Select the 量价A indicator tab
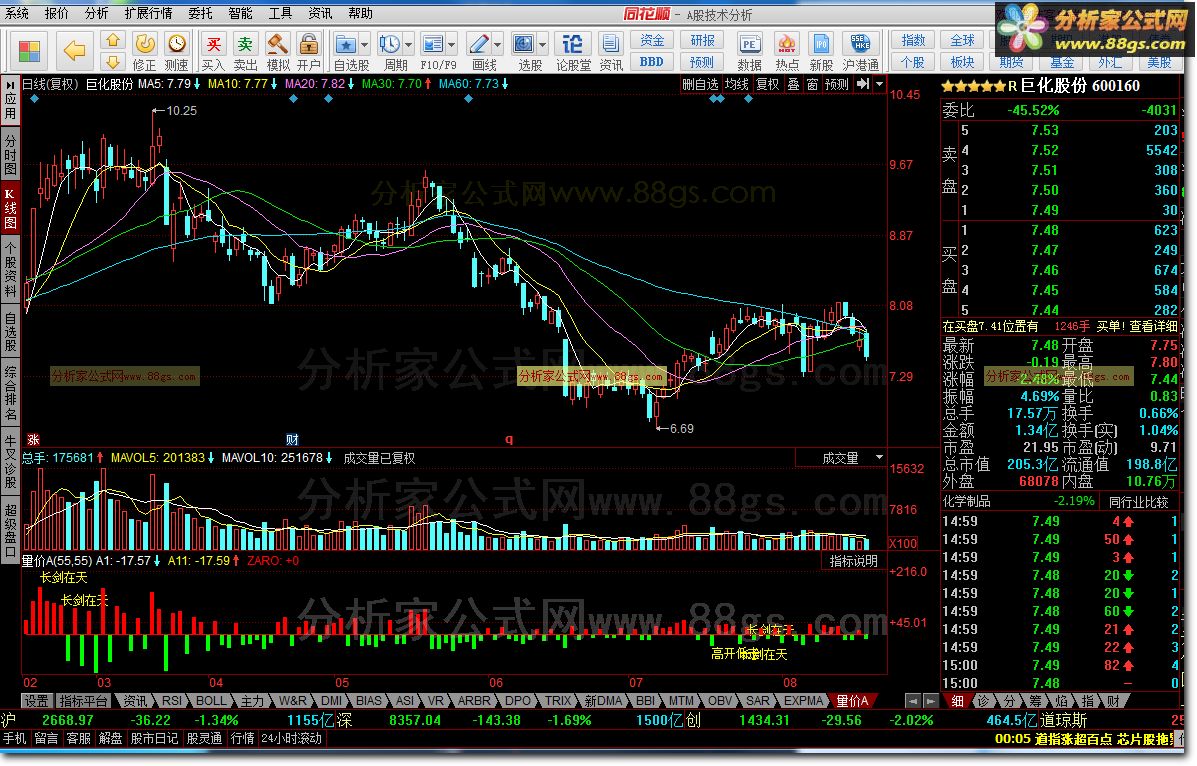The height and width of the screenshot is (766, 1197). [853, 701]
